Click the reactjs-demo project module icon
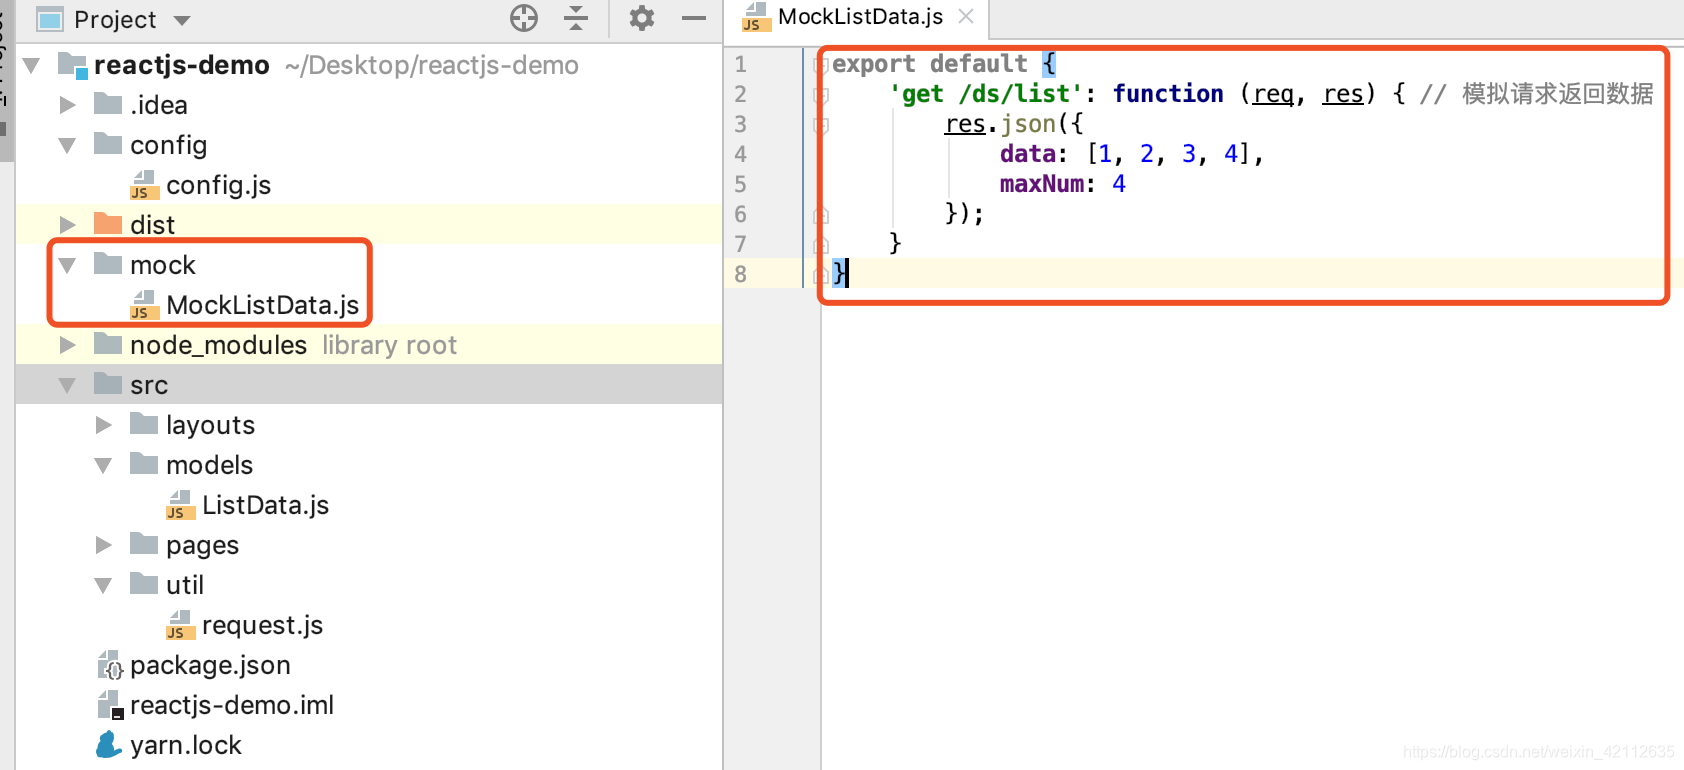This screenshot has width=1684, height=770. click(x=73, y=65)
